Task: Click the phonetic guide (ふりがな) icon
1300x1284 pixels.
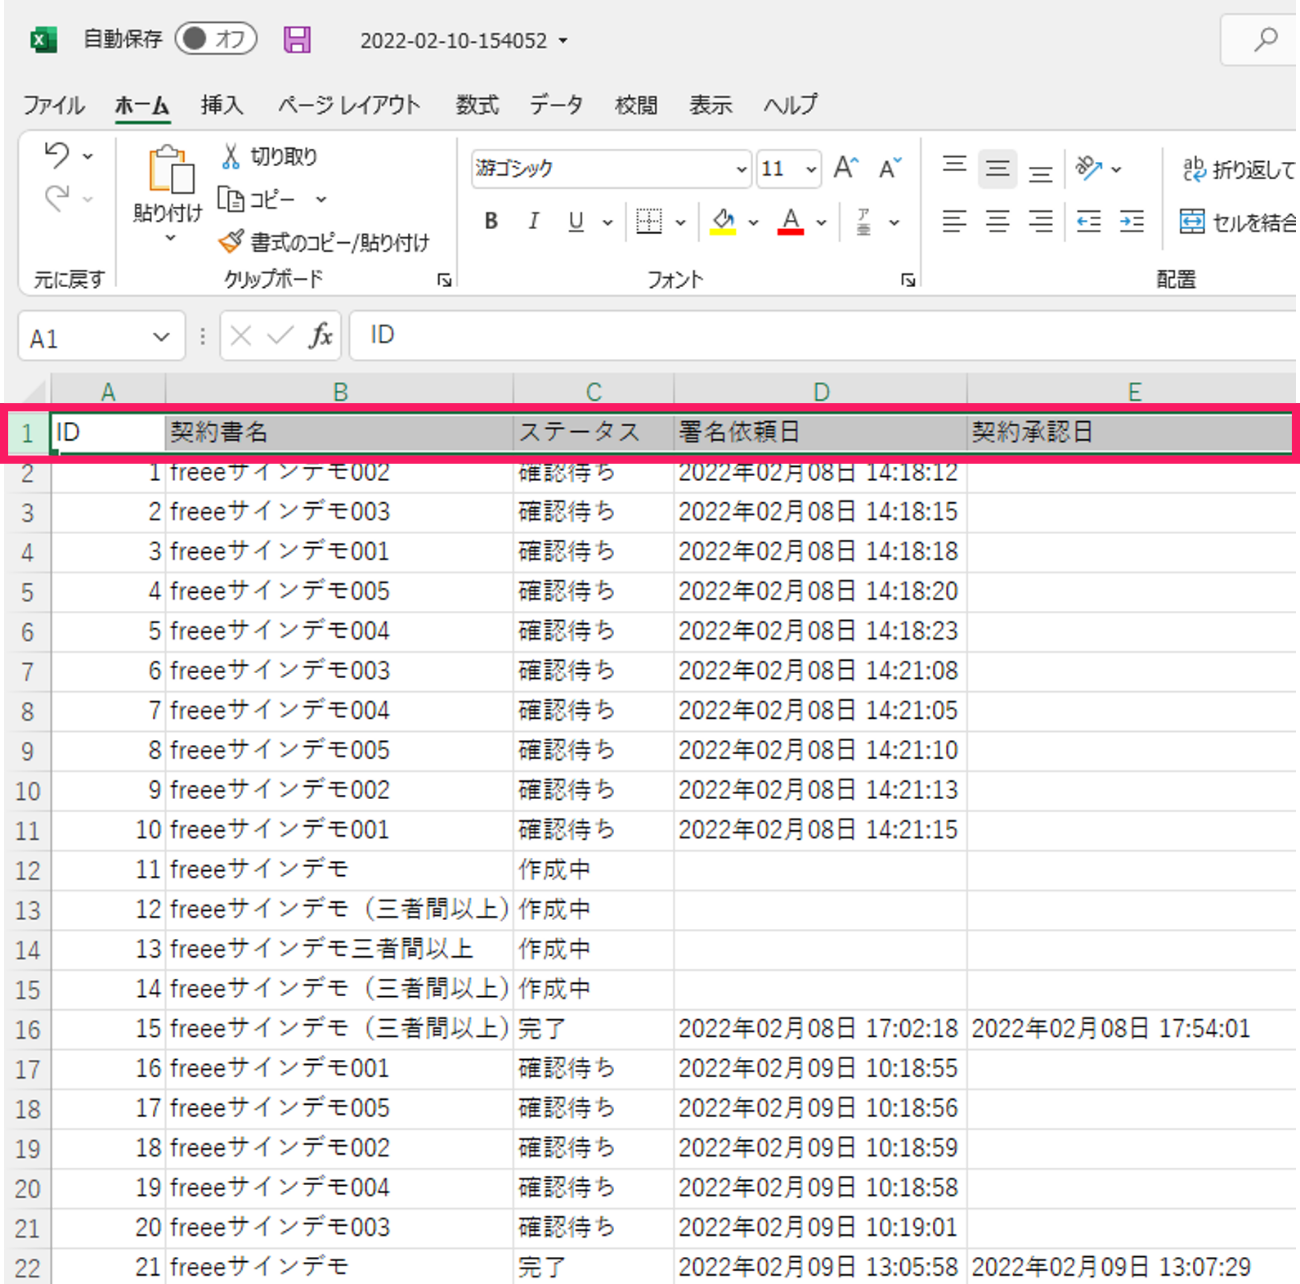Action: point(864,221)
